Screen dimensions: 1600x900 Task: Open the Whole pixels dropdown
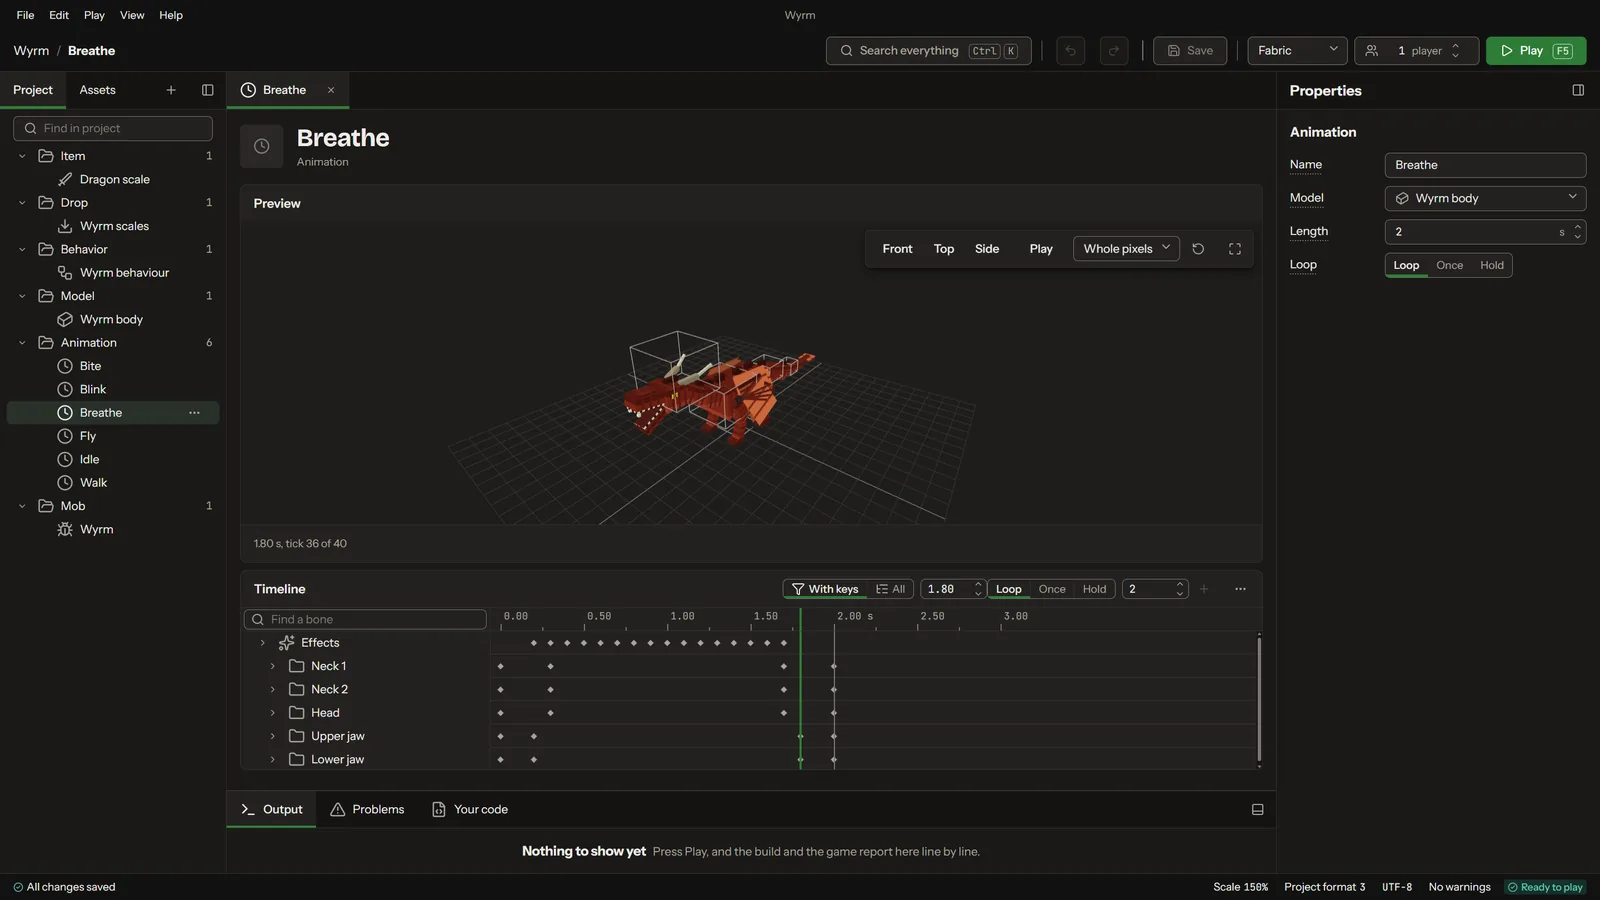tap(1126, 249)
